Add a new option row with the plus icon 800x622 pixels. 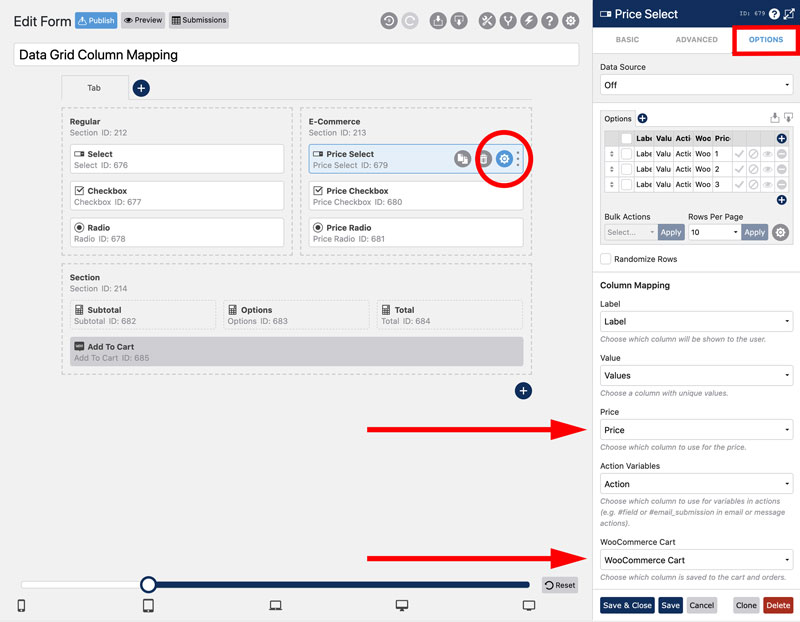click(x=782, y=199)
